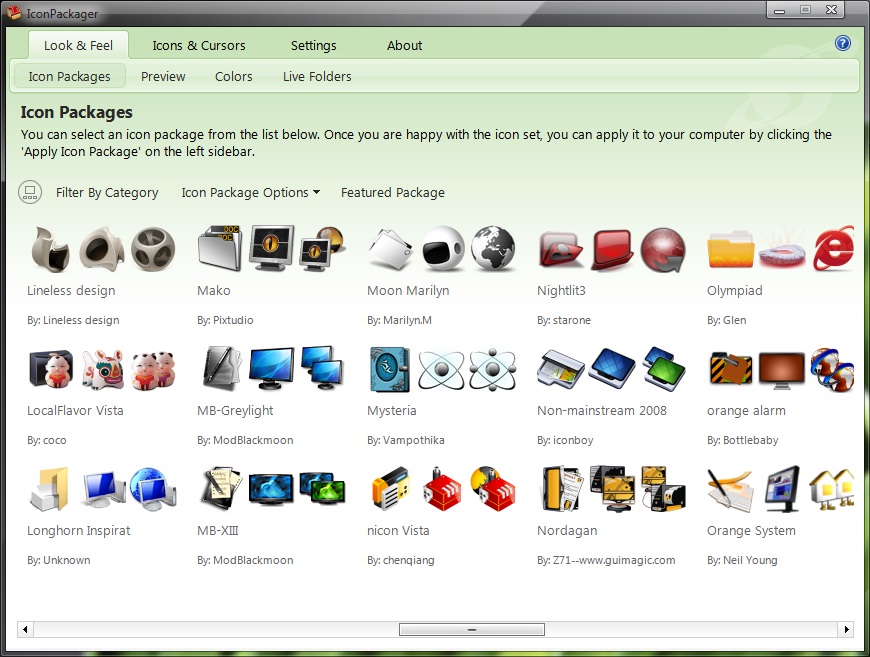This screenshot has height=657, width=870.
Task: Click the Non-mainstream 2008 package name
Action: coord(602,411)
